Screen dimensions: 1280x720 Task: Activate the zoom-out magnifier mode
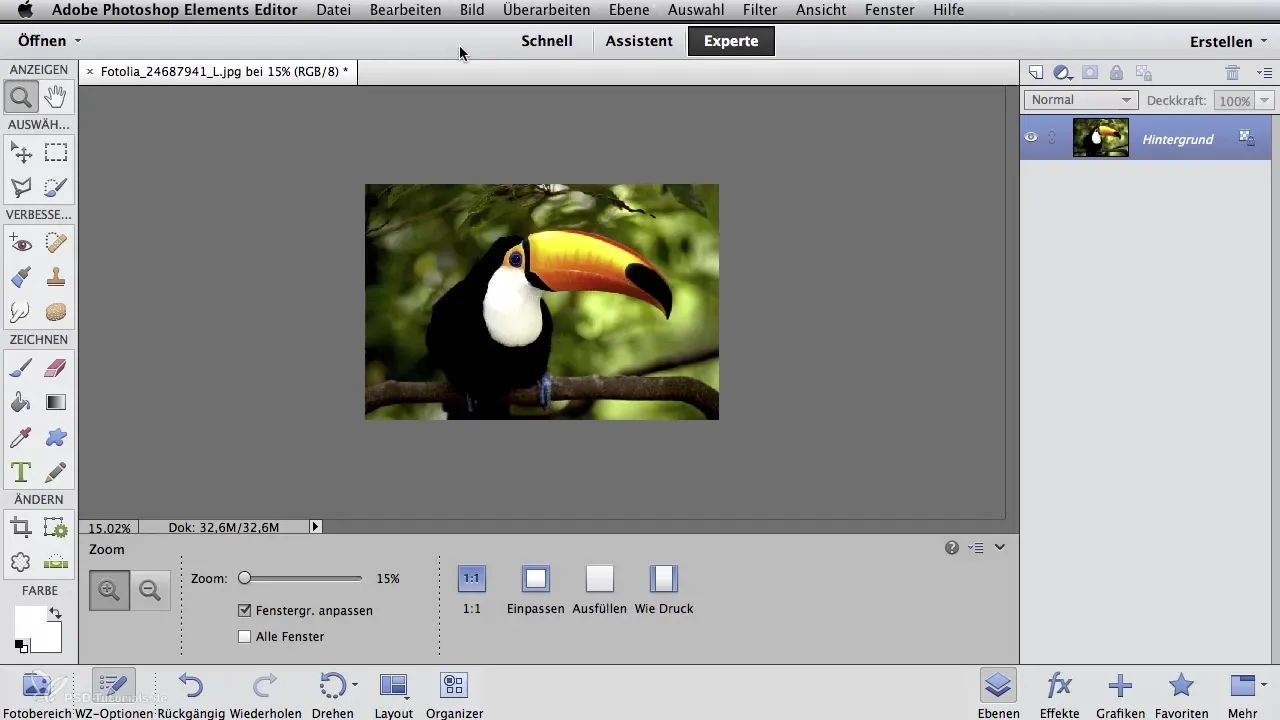tap(150, 590)
